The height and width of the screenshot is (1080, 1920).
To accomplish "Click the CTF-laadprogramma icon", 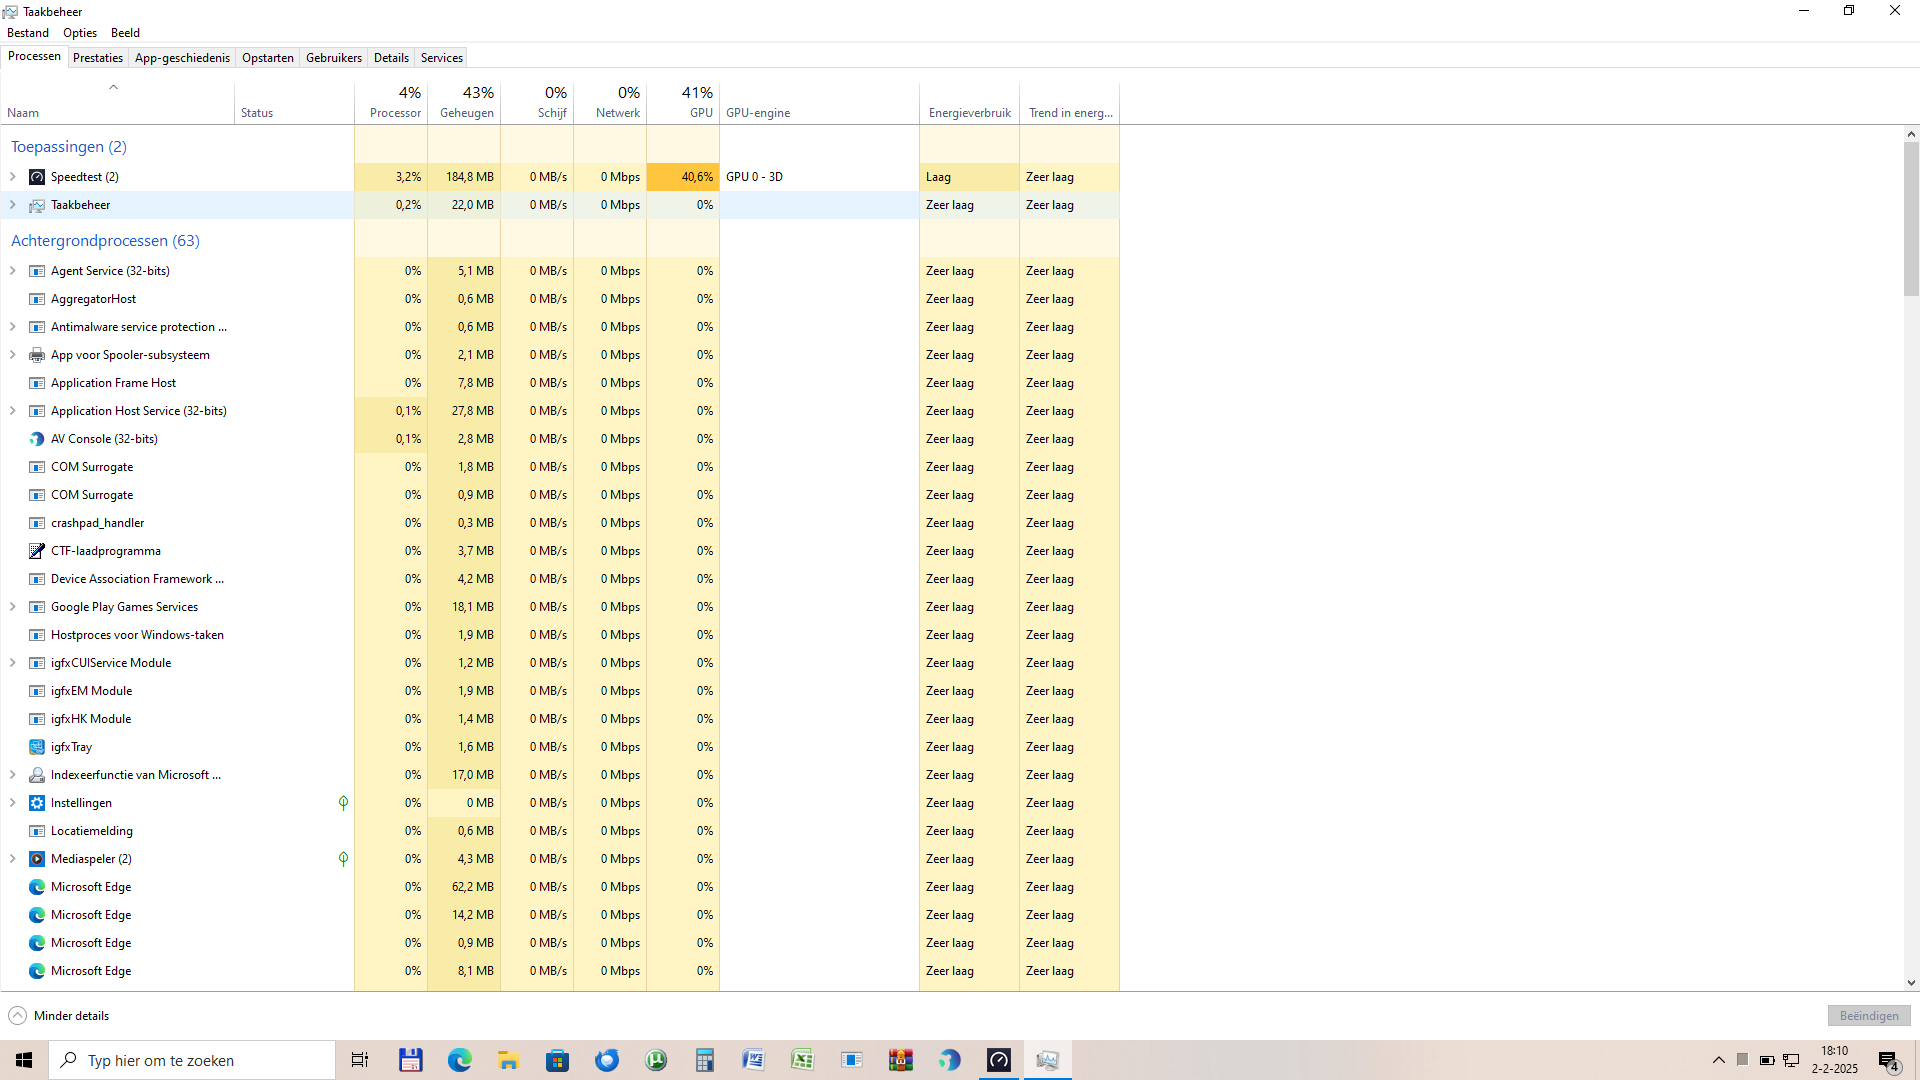I will coord(37,551).
